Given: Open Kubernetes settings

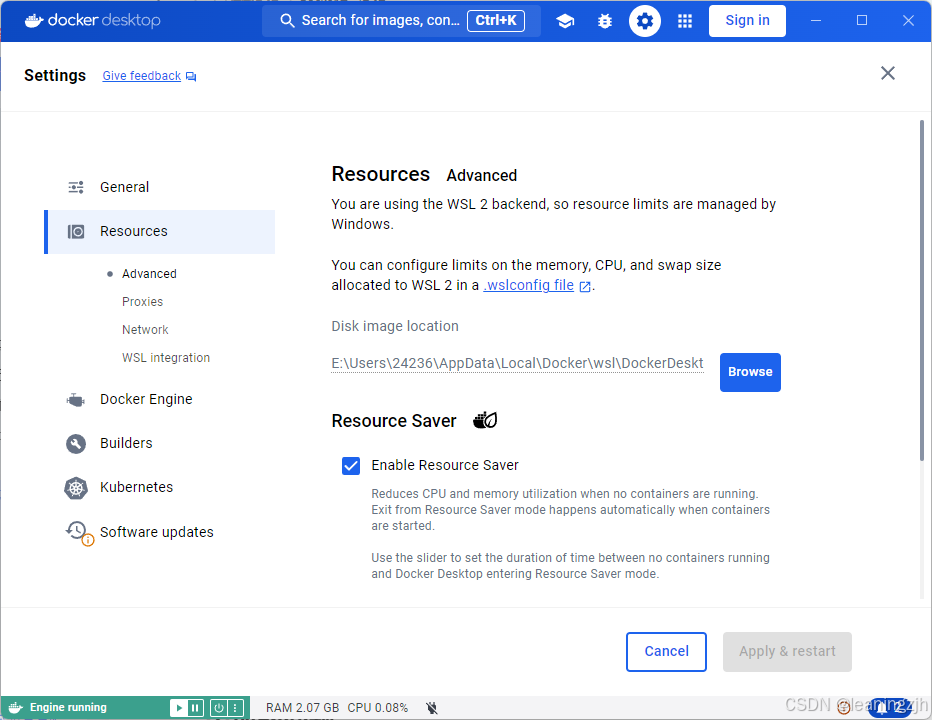Looking at the screenshot, I should click(160, 488).
